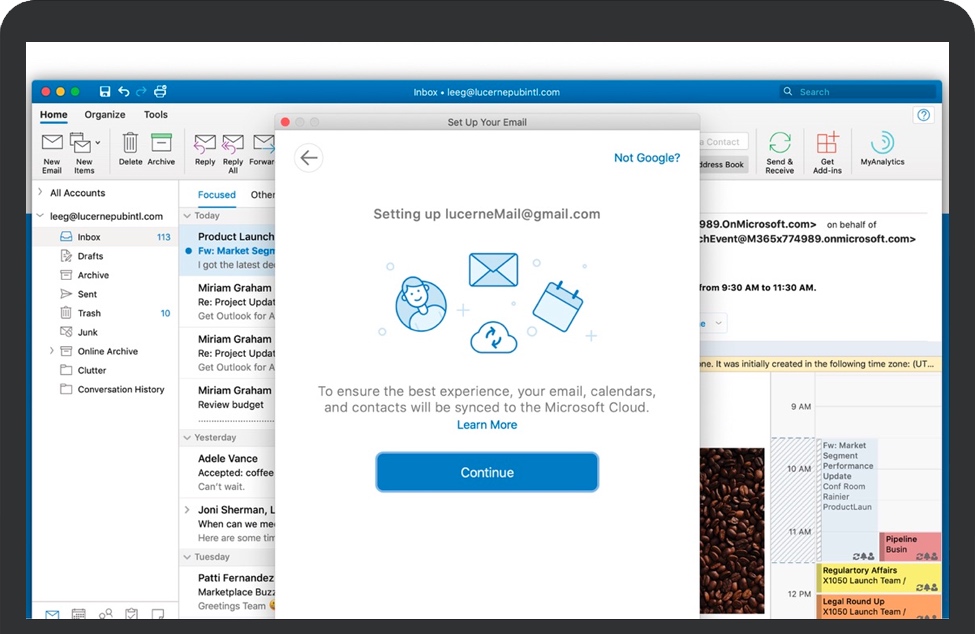
Task: Open the Archive folder
Action: (104, 275)
